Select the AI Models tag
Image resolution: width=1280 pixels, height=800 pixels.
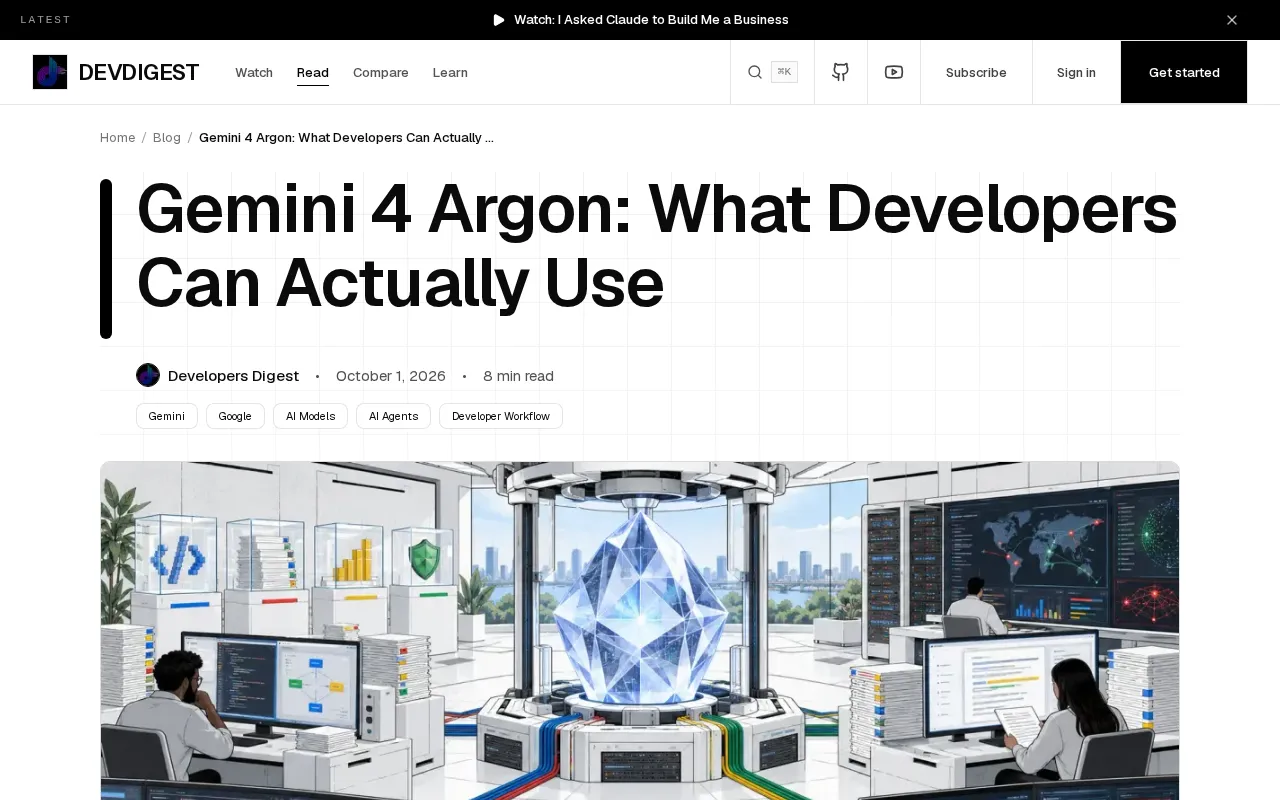click(x=310, y=416)
